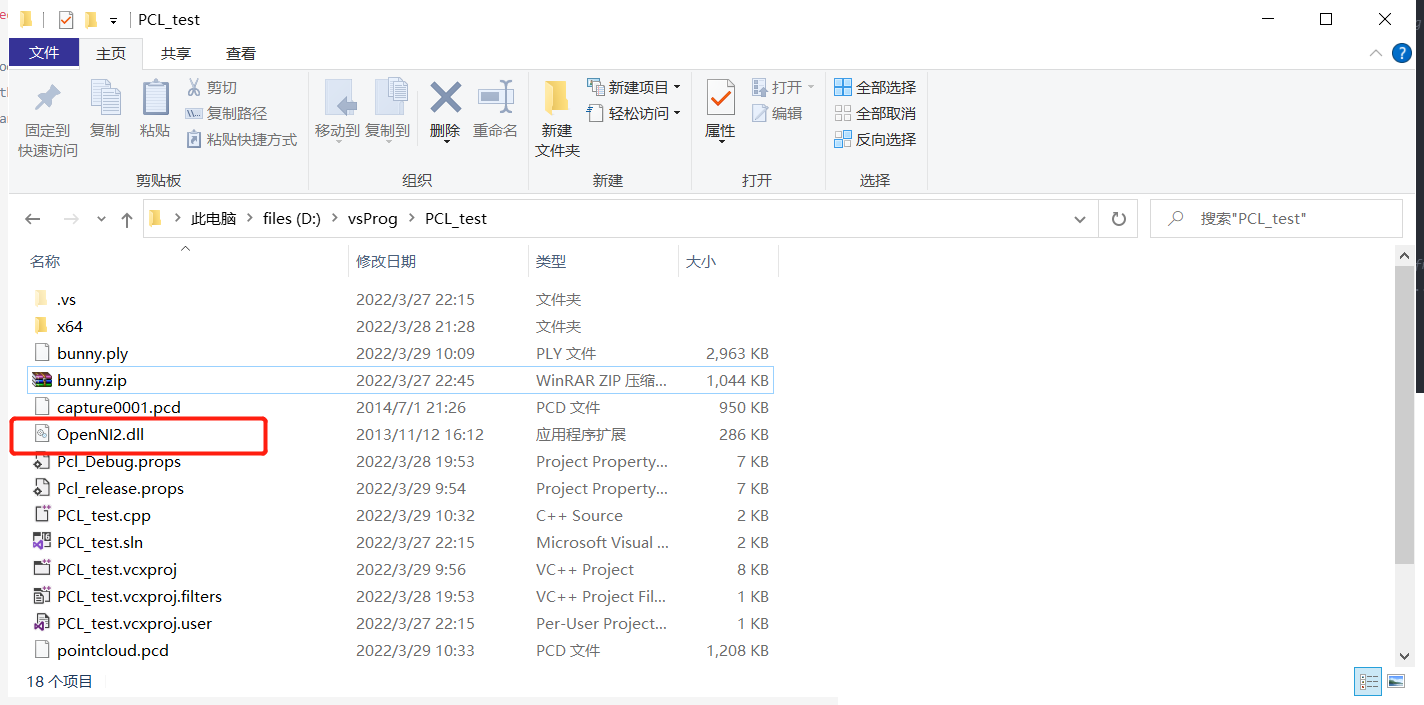Viewport: 1424px width, 705px height.
Task: Open the address bar history dropdown
Action: coord(1079,218)
